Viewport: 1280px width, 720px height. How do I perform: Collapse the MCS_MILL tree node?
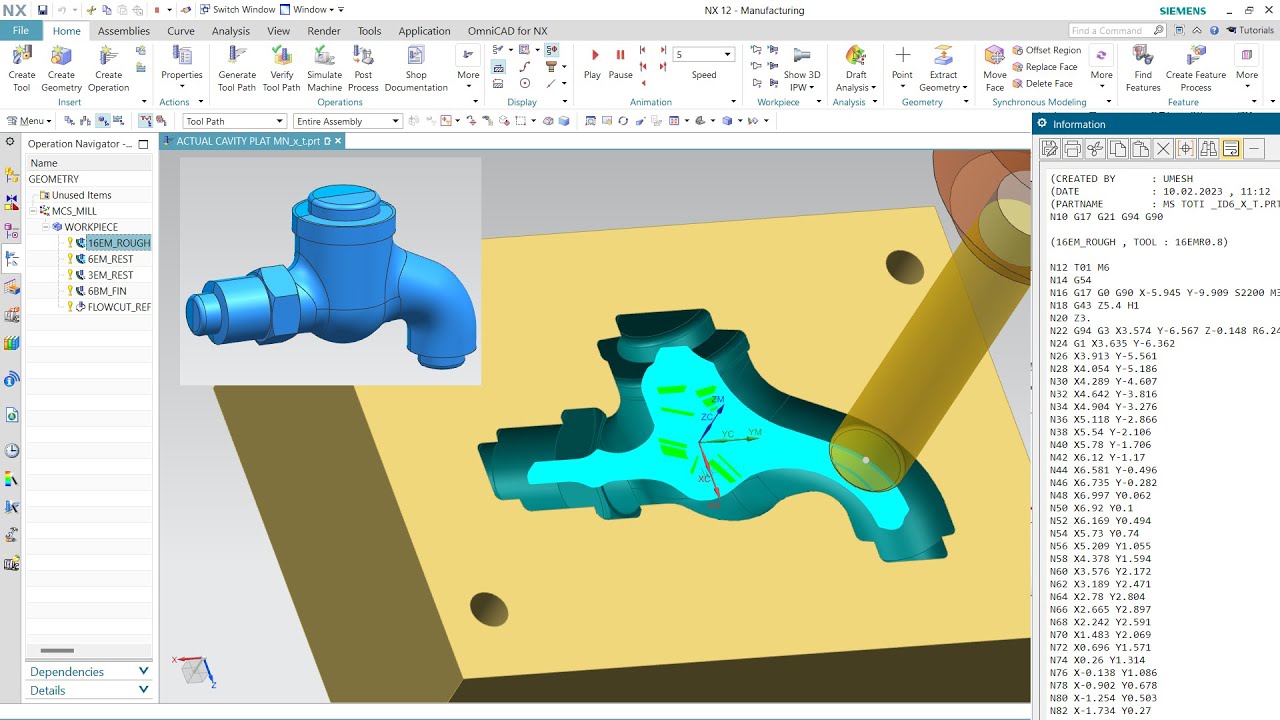point(33,211)
